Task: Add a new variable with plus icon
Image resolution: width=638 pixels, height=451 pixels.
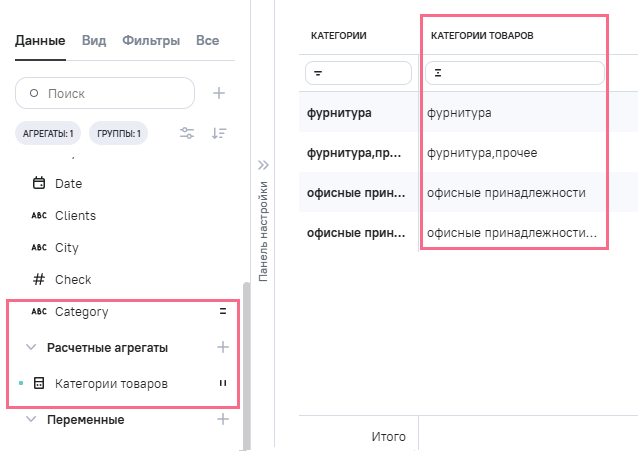Action: [223, 420]
